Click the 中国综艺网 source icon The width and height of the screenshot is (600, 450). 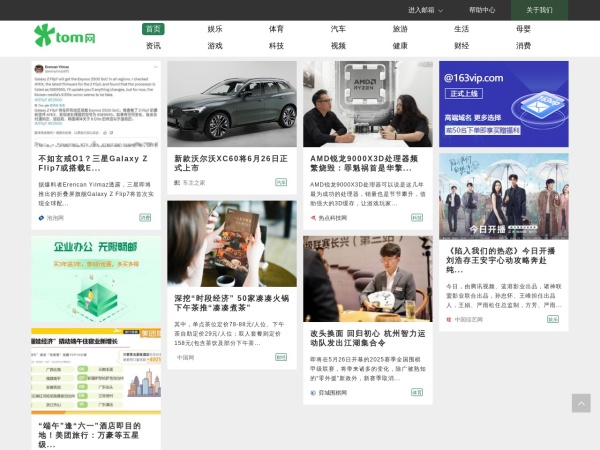click(449, 320)
